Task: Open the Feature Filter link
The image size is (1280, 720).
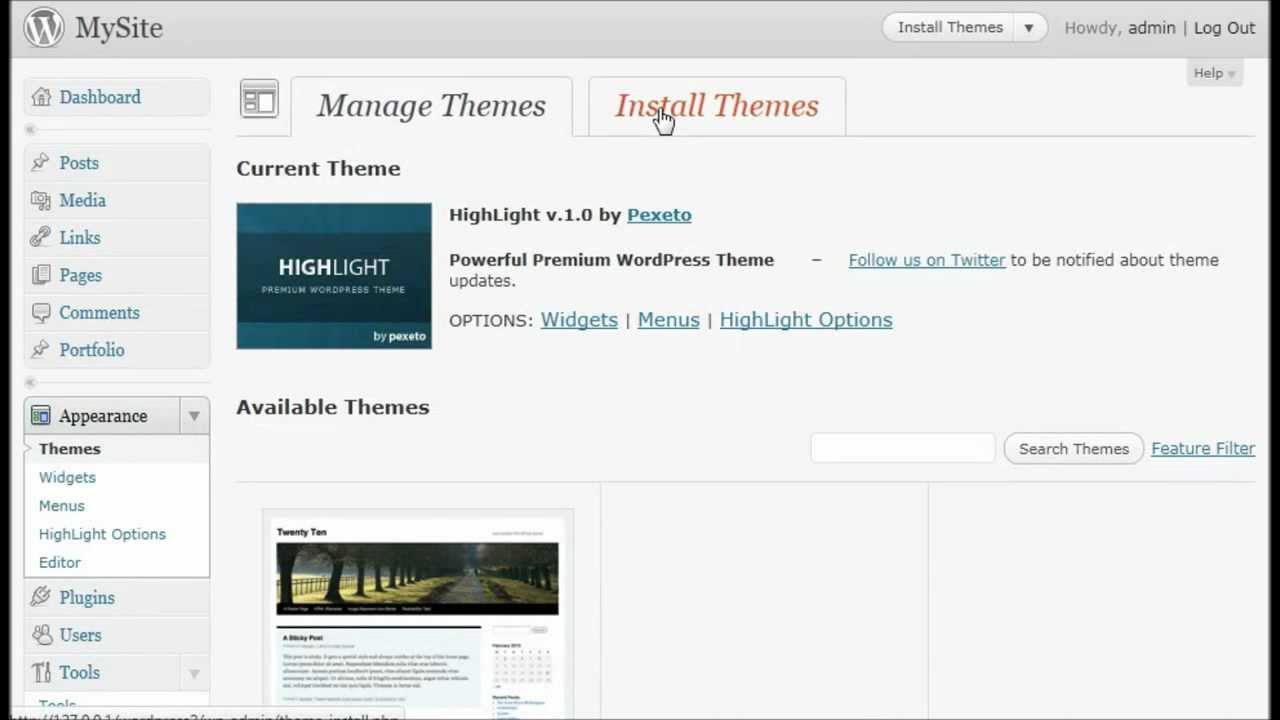Action: (1203, 449)
